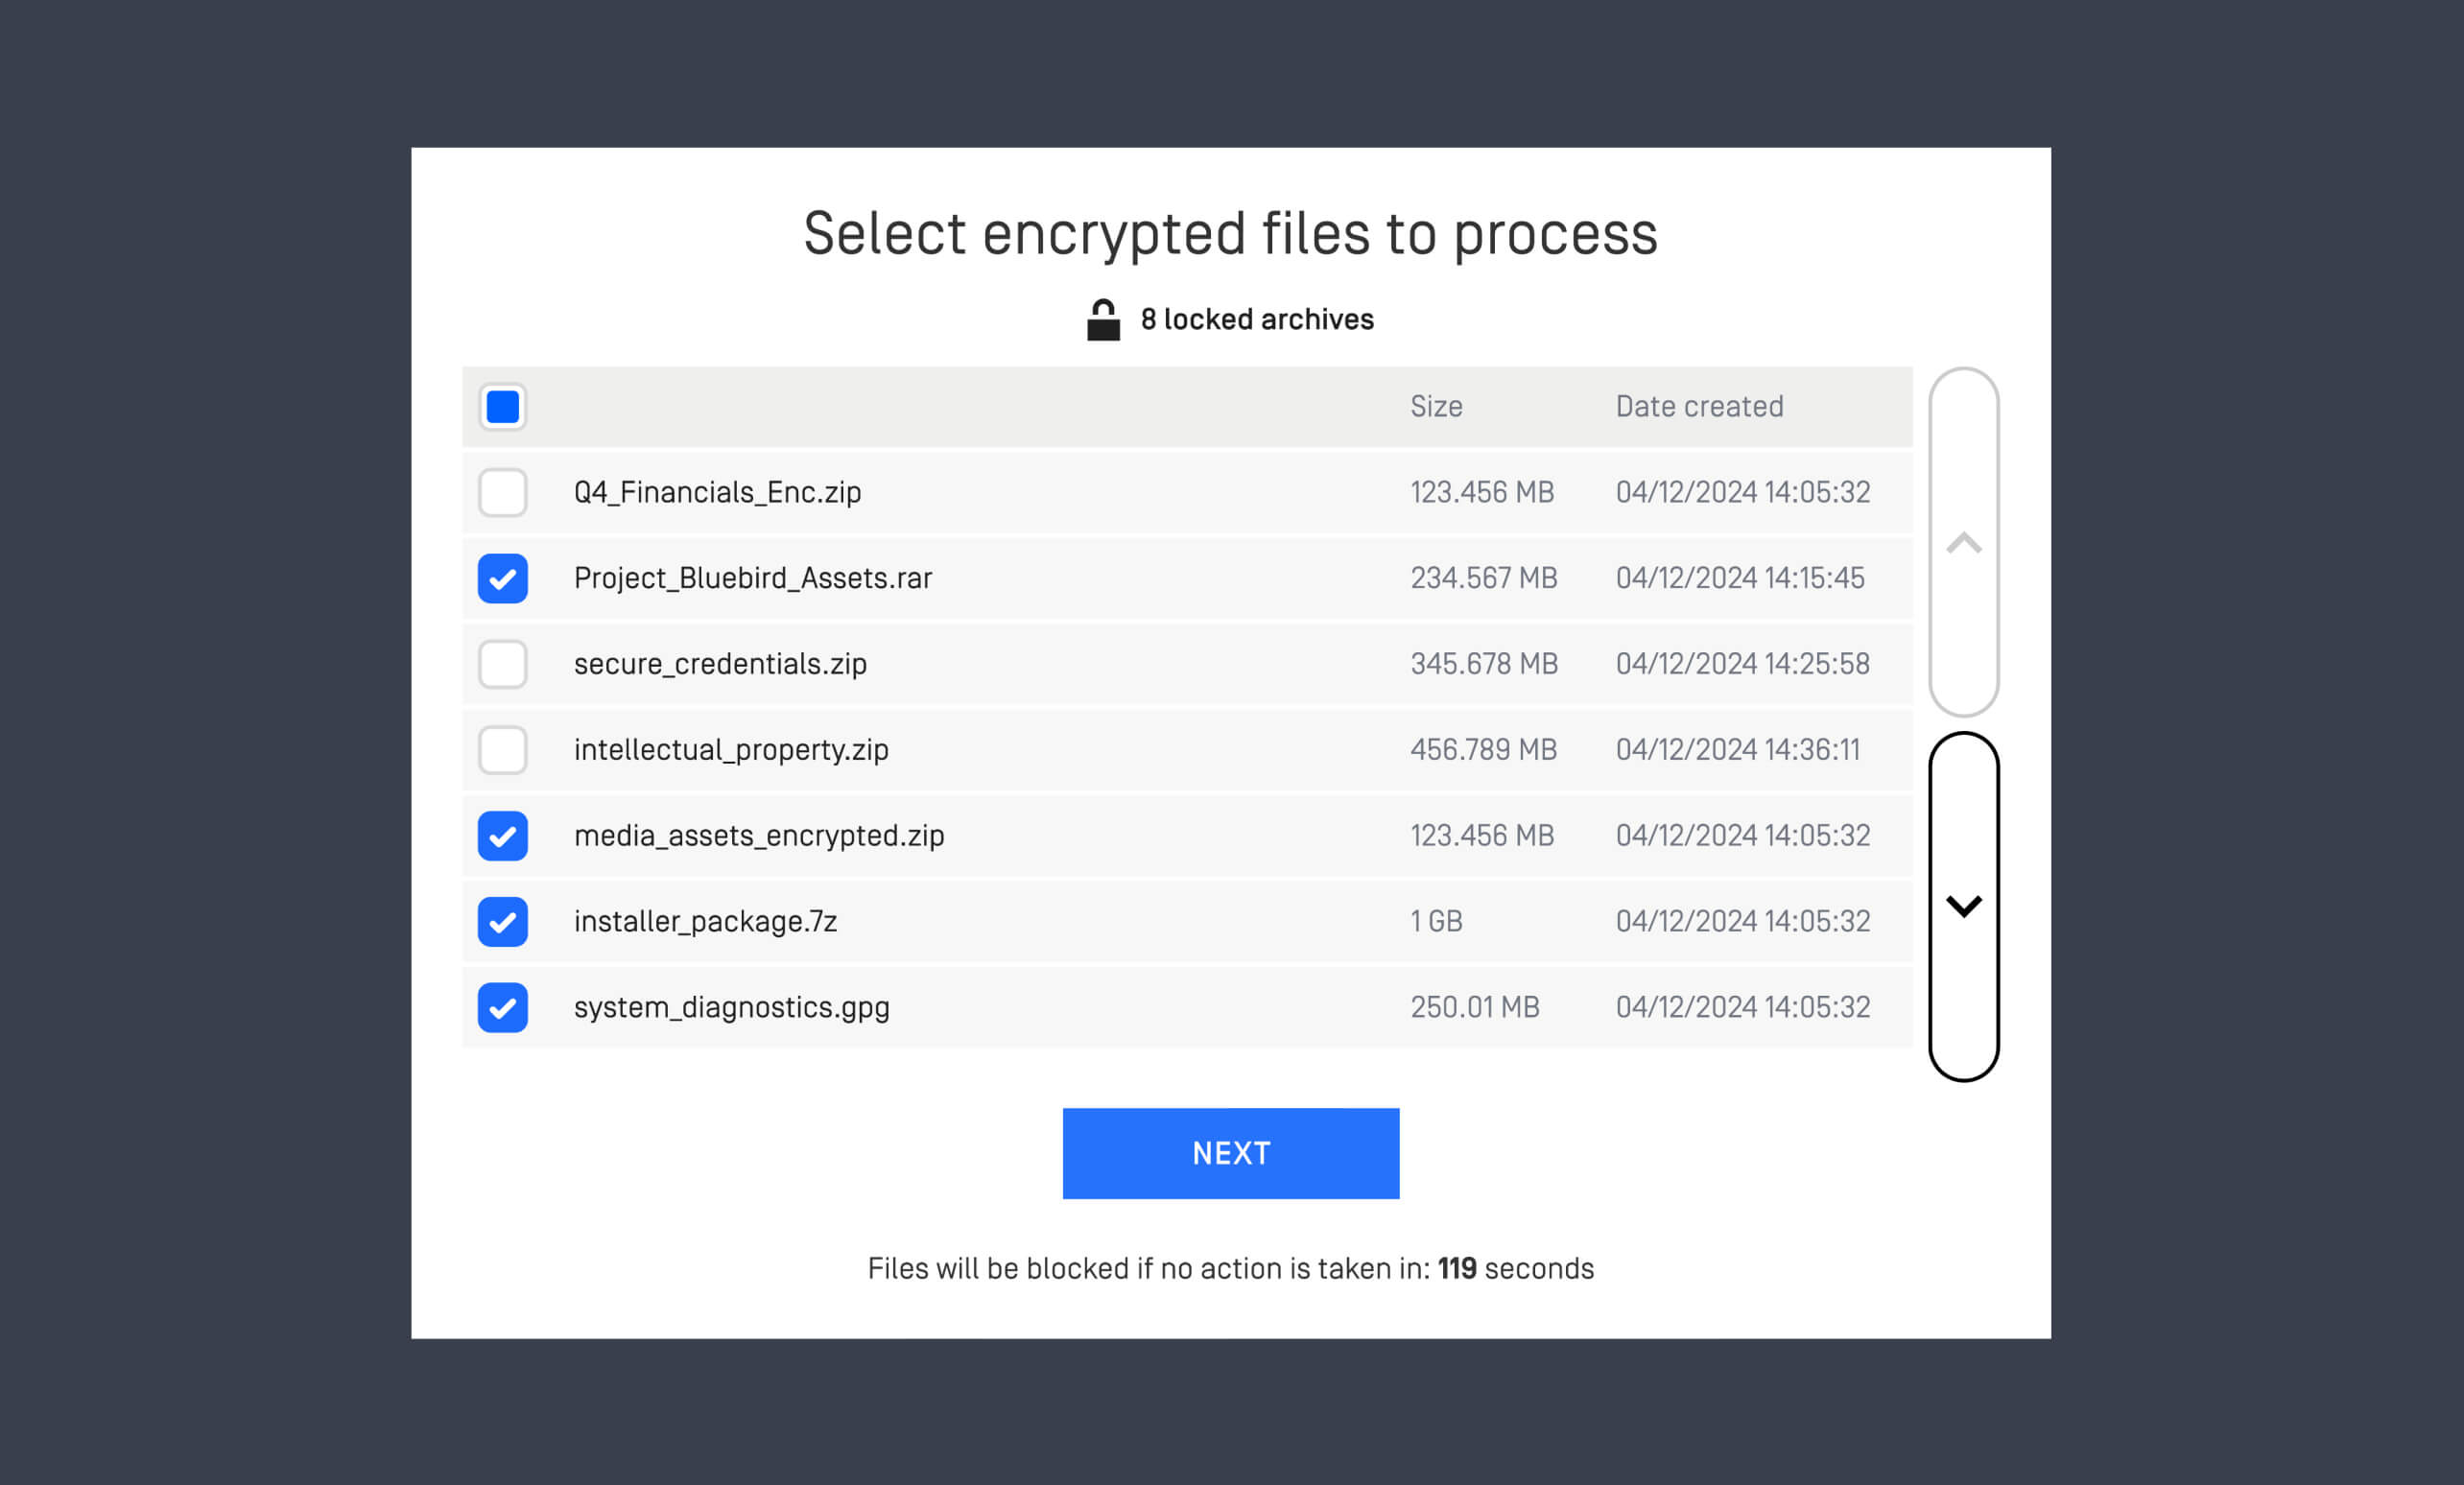Click the Q4_Financials_Enc.zip file name

tap(717, 493)
